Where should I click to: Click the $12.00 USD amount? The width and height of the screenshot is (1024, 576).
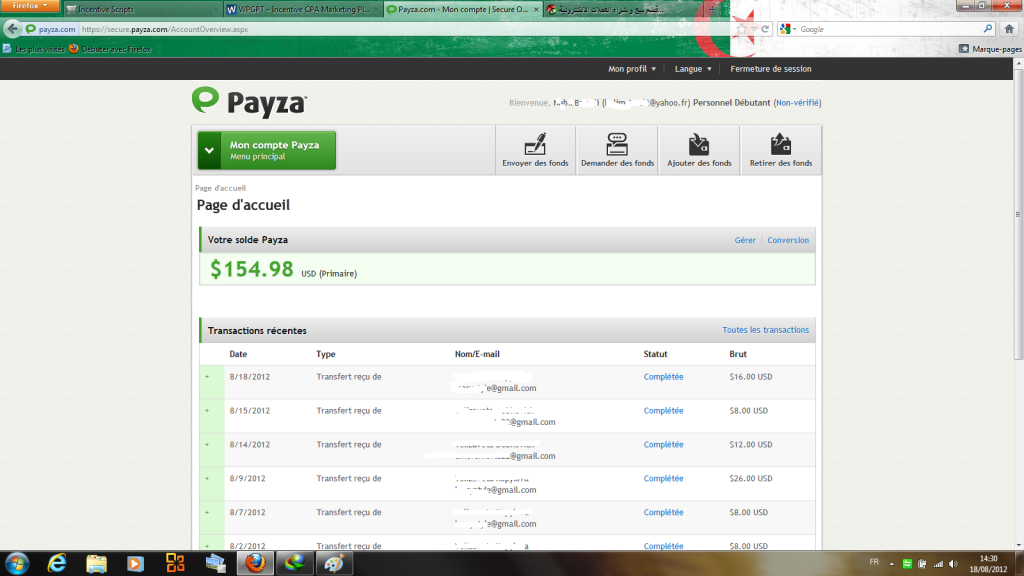tap(751, 445)
